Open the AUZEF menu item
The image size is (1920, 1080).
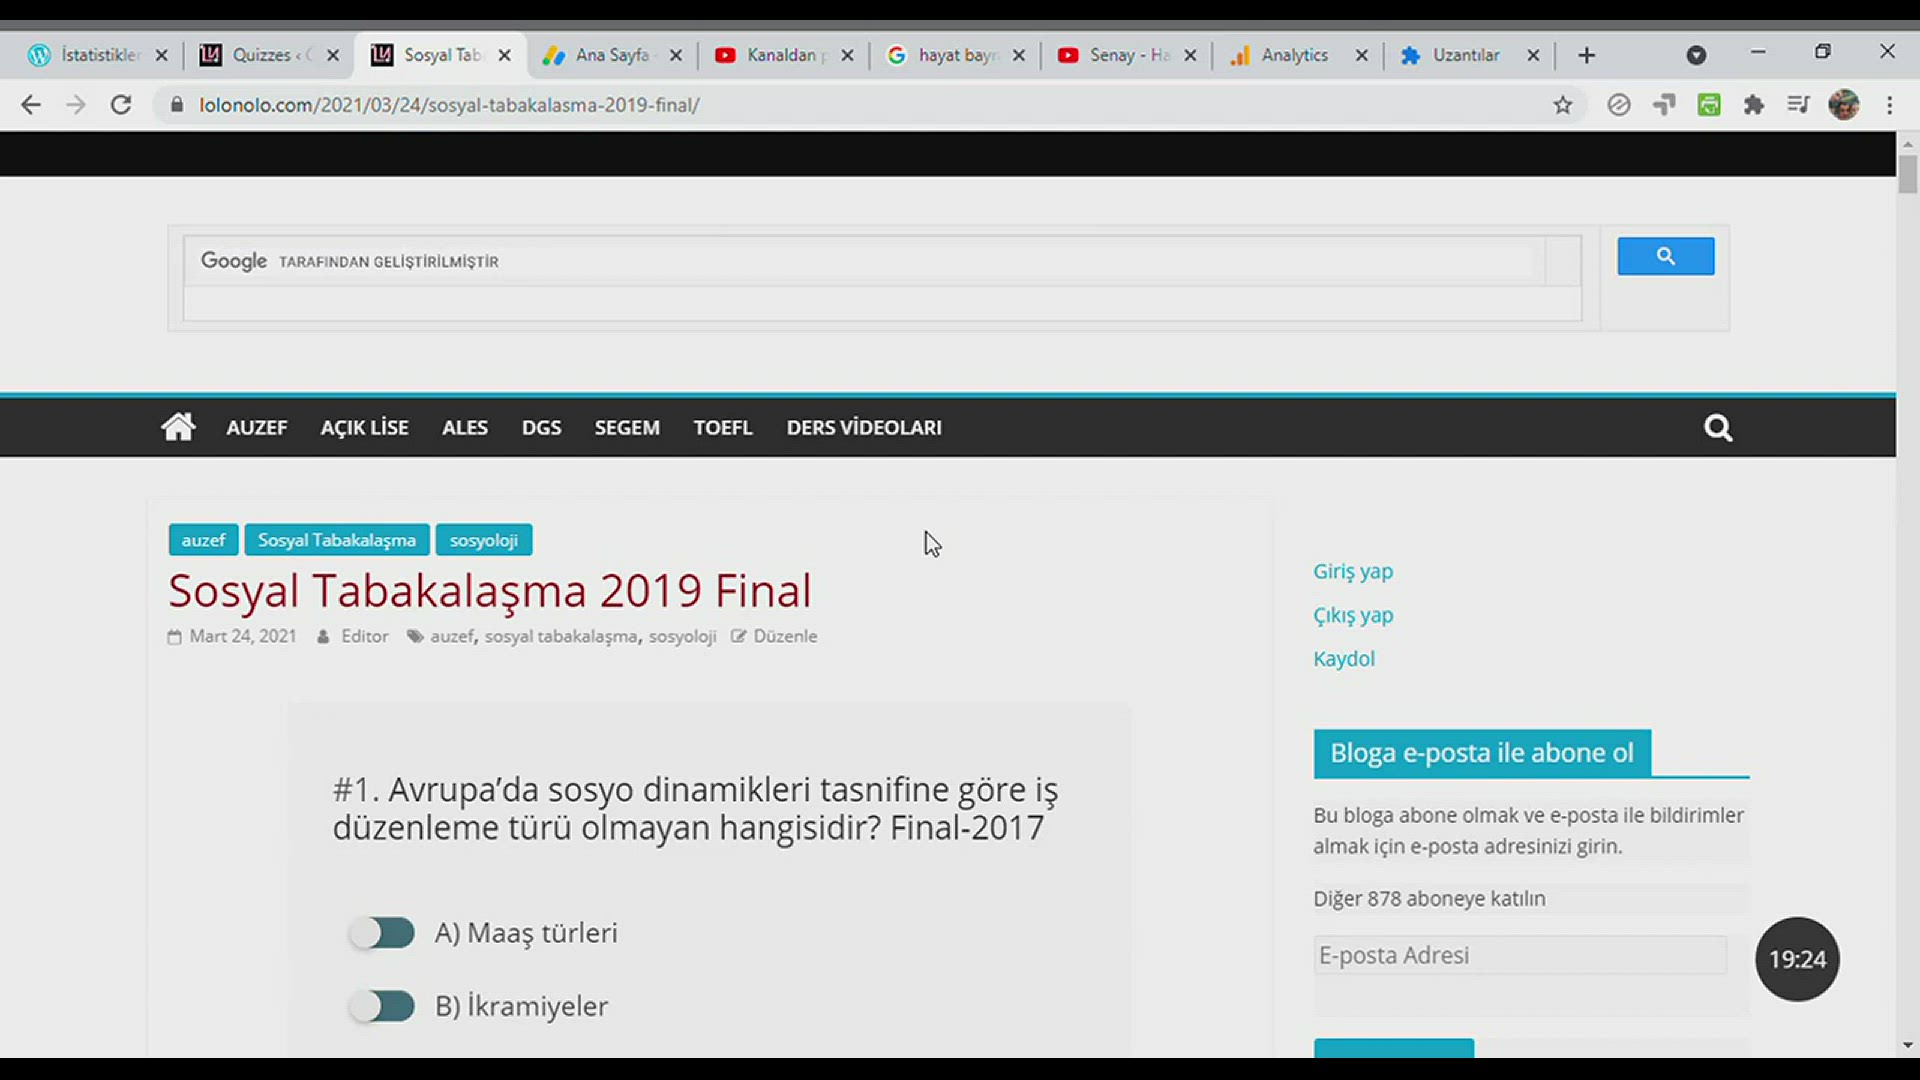pos(256,428)
